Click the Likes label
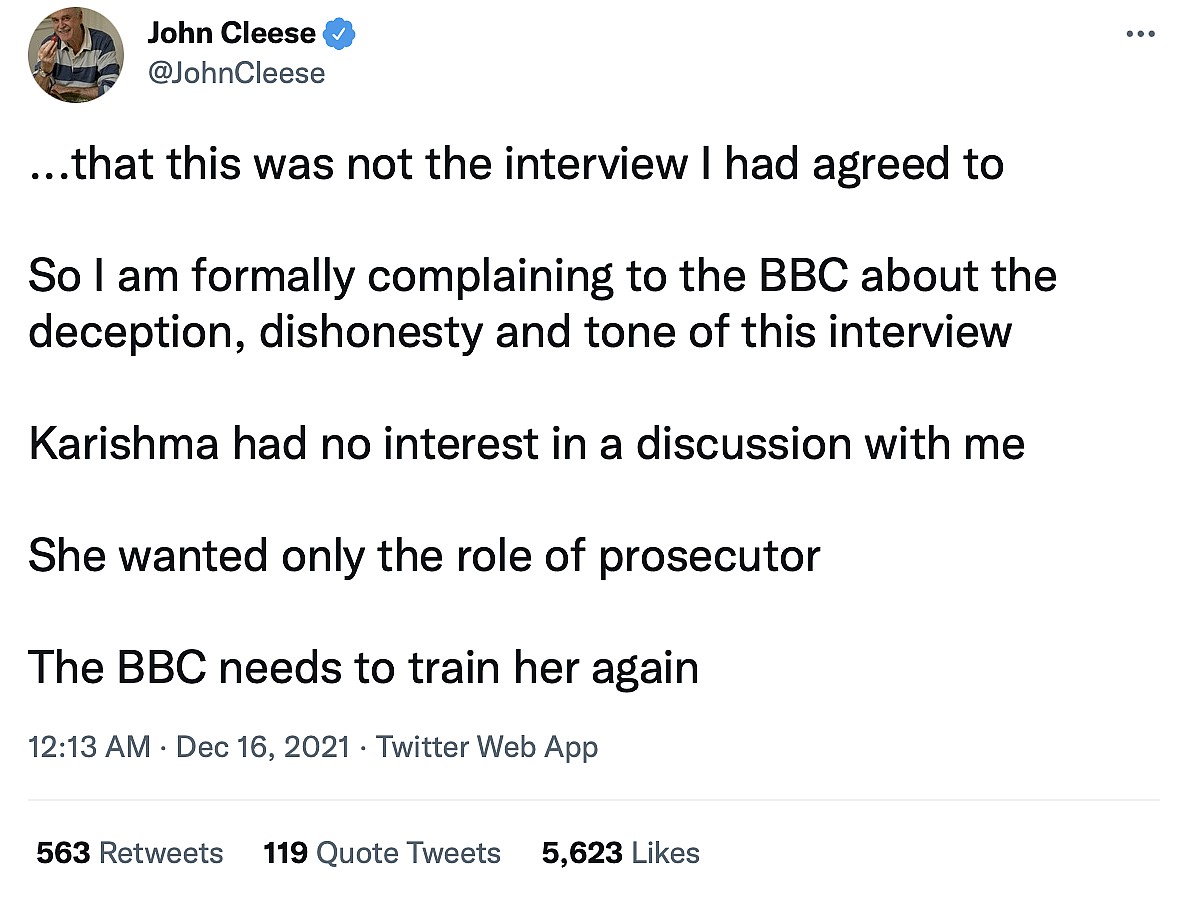This screenshot has height=900, width=1186. click(666, 853)
